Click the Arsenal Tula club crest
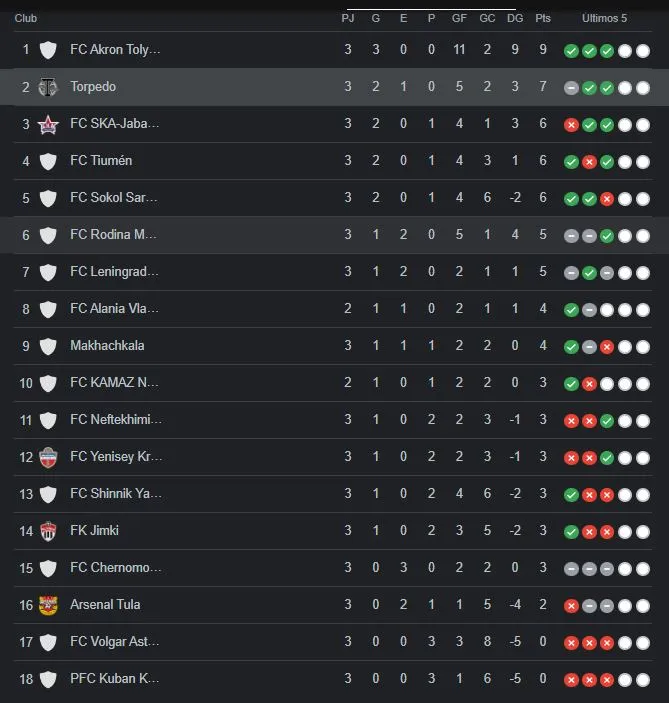 pyautogui.click(x=47, y=605)
